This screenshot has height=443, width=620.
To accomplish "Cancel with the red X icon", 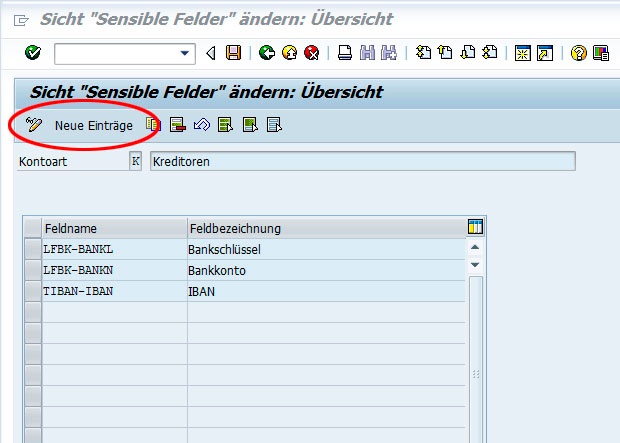I will click(312, 53).
